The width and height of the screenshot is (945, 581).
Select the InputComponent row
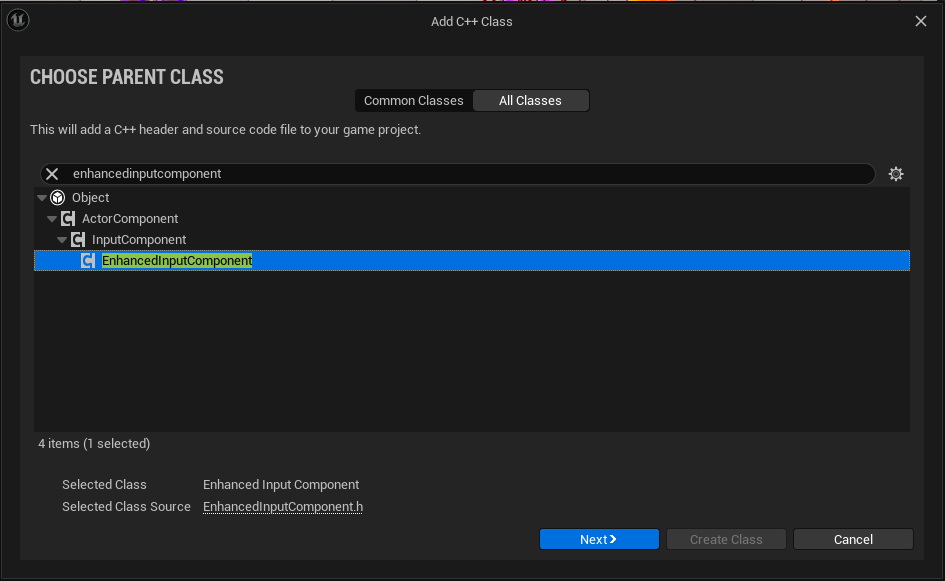click(472, 239)
